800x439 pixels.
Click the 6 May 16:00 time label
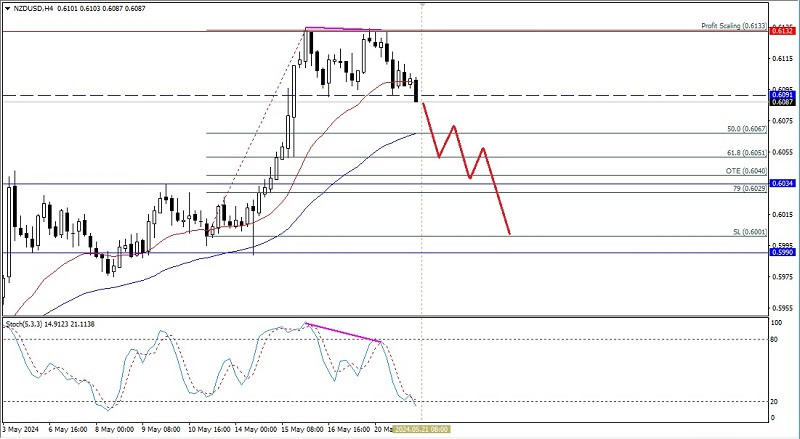68,429
